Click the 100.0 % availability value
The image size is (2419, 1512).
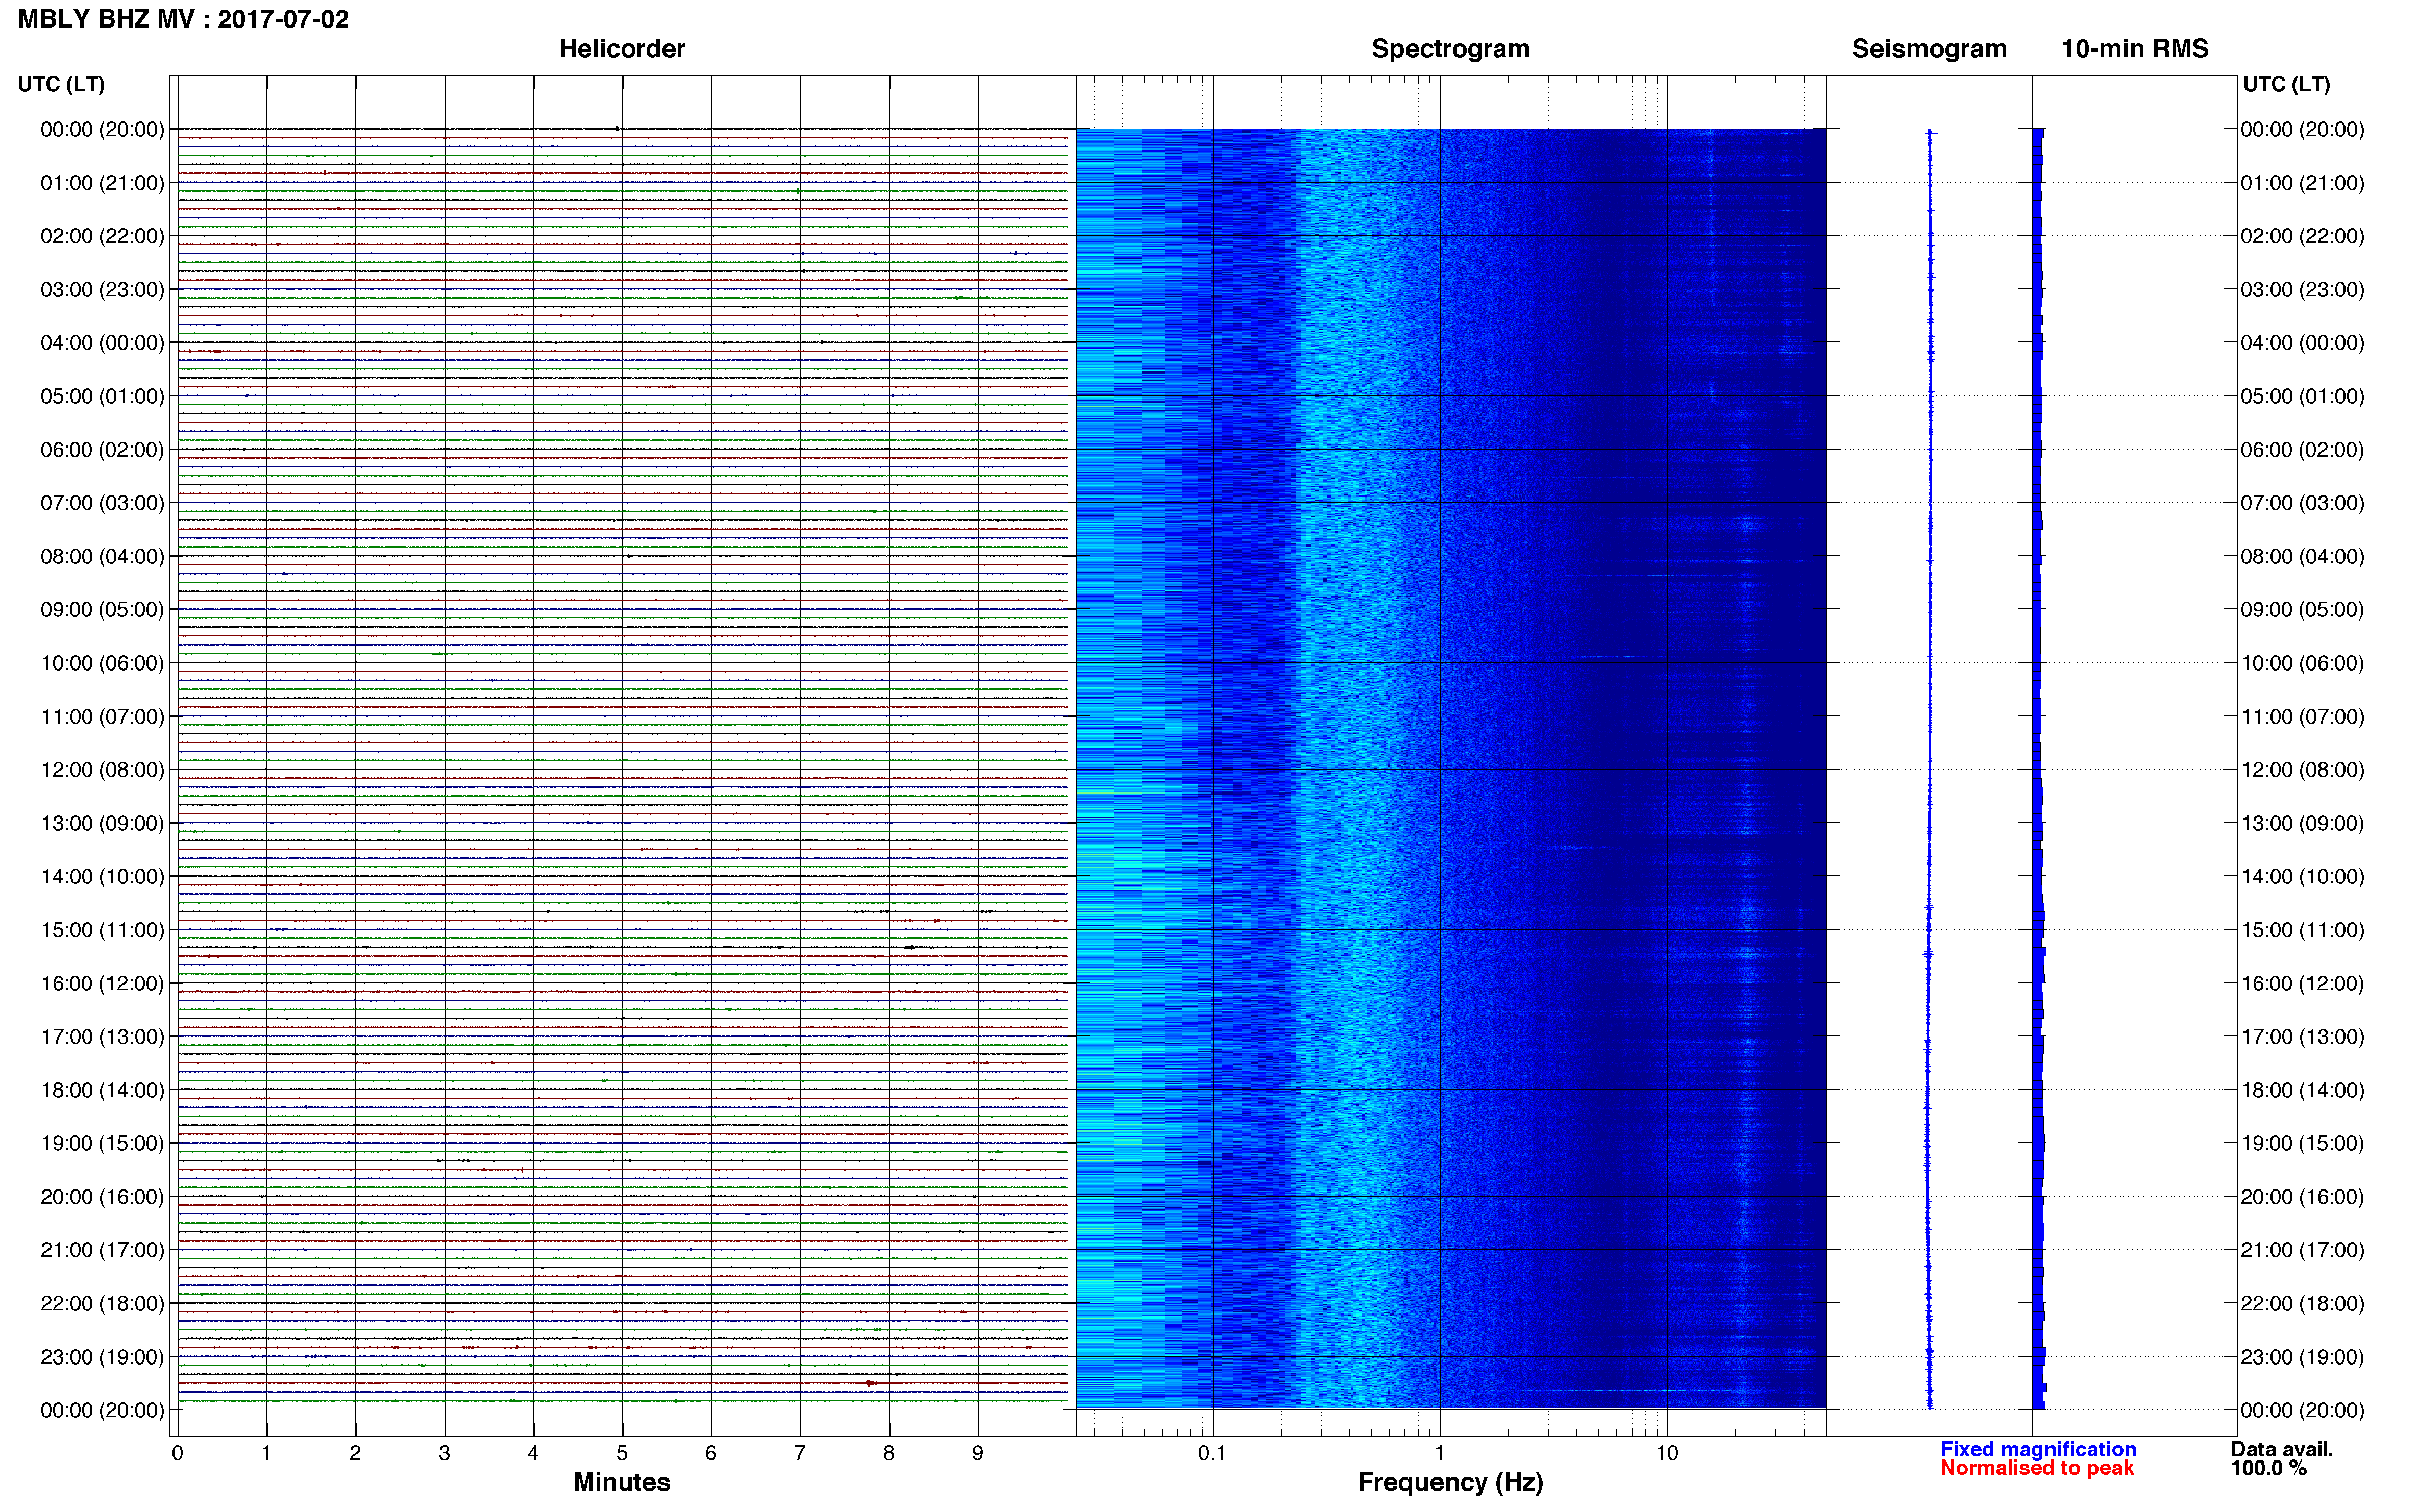[x=2268, y=1468]
